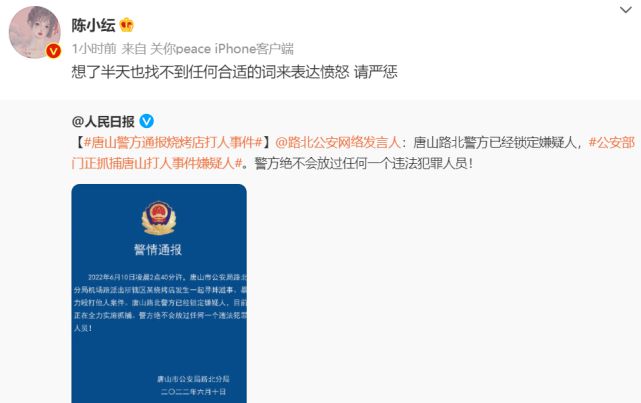Enlarge the blue 警情通报 image

159,293
